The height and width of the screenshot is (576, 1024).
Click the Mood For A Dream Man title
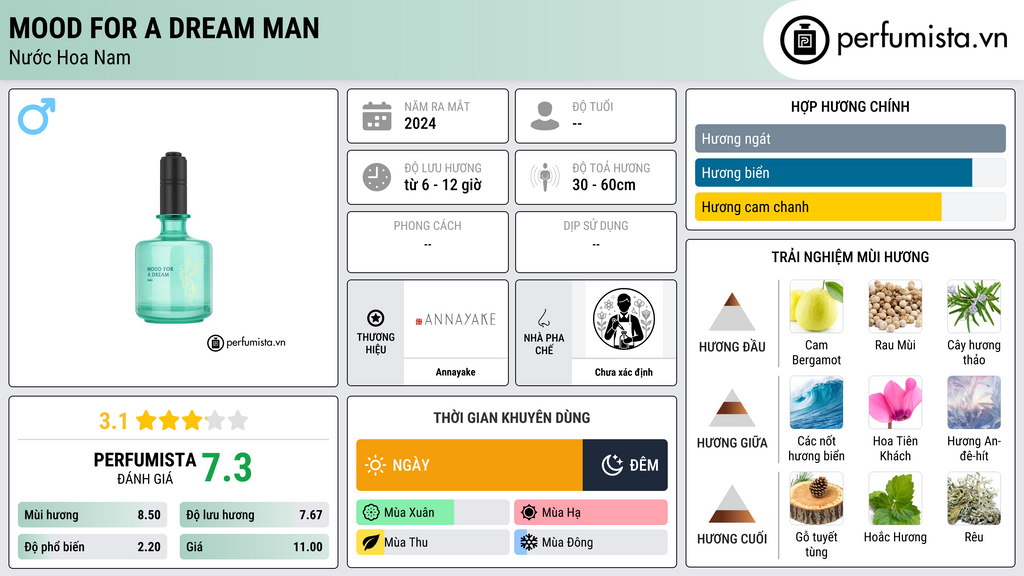tap(164, 28)
